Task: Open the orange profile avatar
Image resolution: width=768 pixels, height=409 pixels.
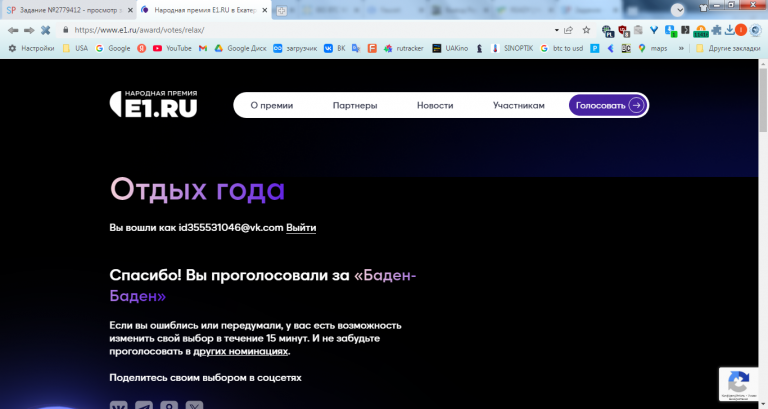Action: (741, 30)
